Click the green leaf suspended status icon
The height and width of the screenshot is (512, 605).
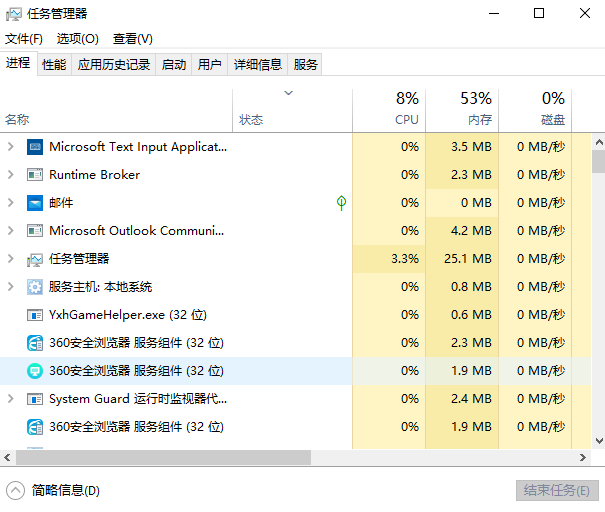(x=341, y=203)
